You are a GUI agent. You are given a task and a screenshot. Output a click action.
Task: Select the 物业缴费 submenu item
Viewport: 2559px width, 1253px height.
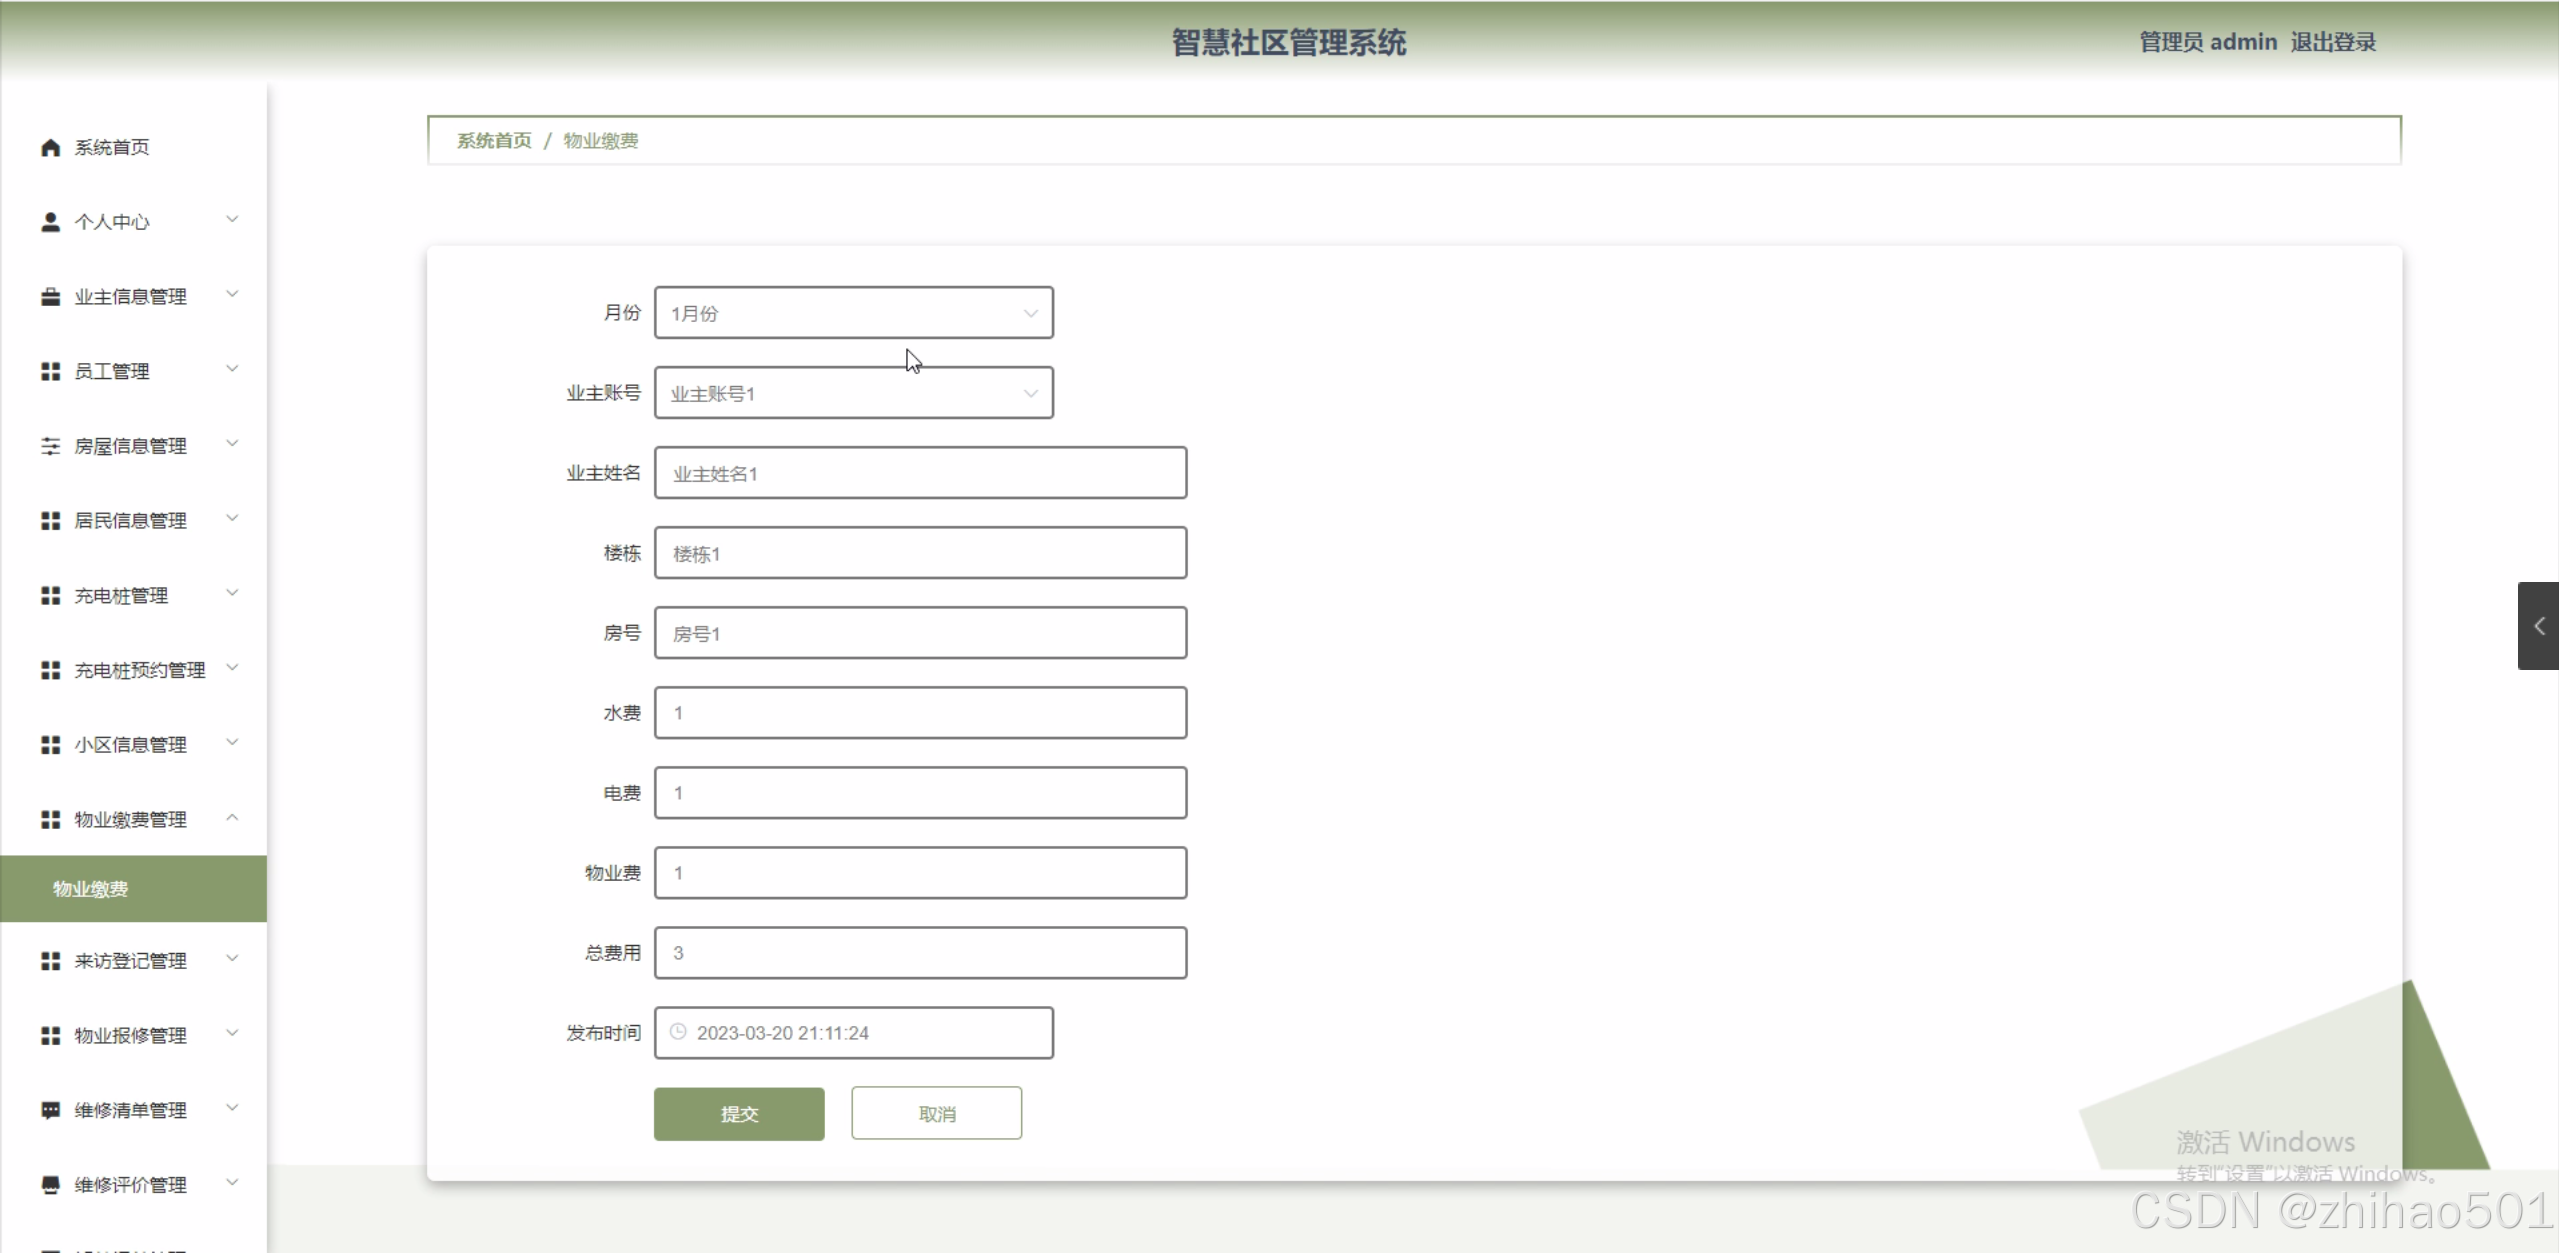click(x=90, y=889)
